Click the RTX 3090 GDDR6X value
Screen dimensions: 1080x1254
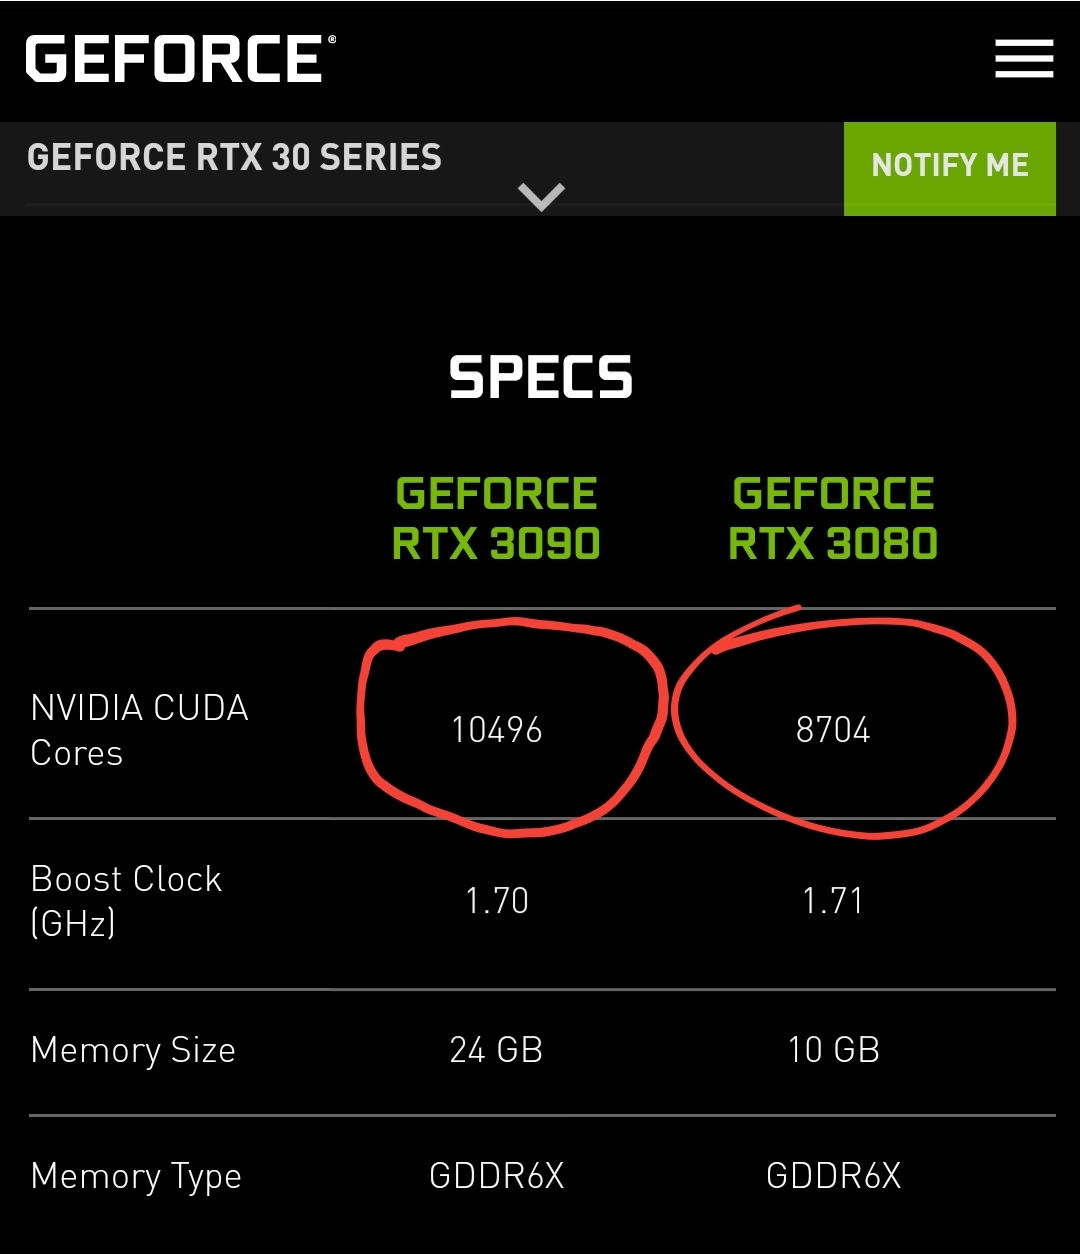[496, 1176]
